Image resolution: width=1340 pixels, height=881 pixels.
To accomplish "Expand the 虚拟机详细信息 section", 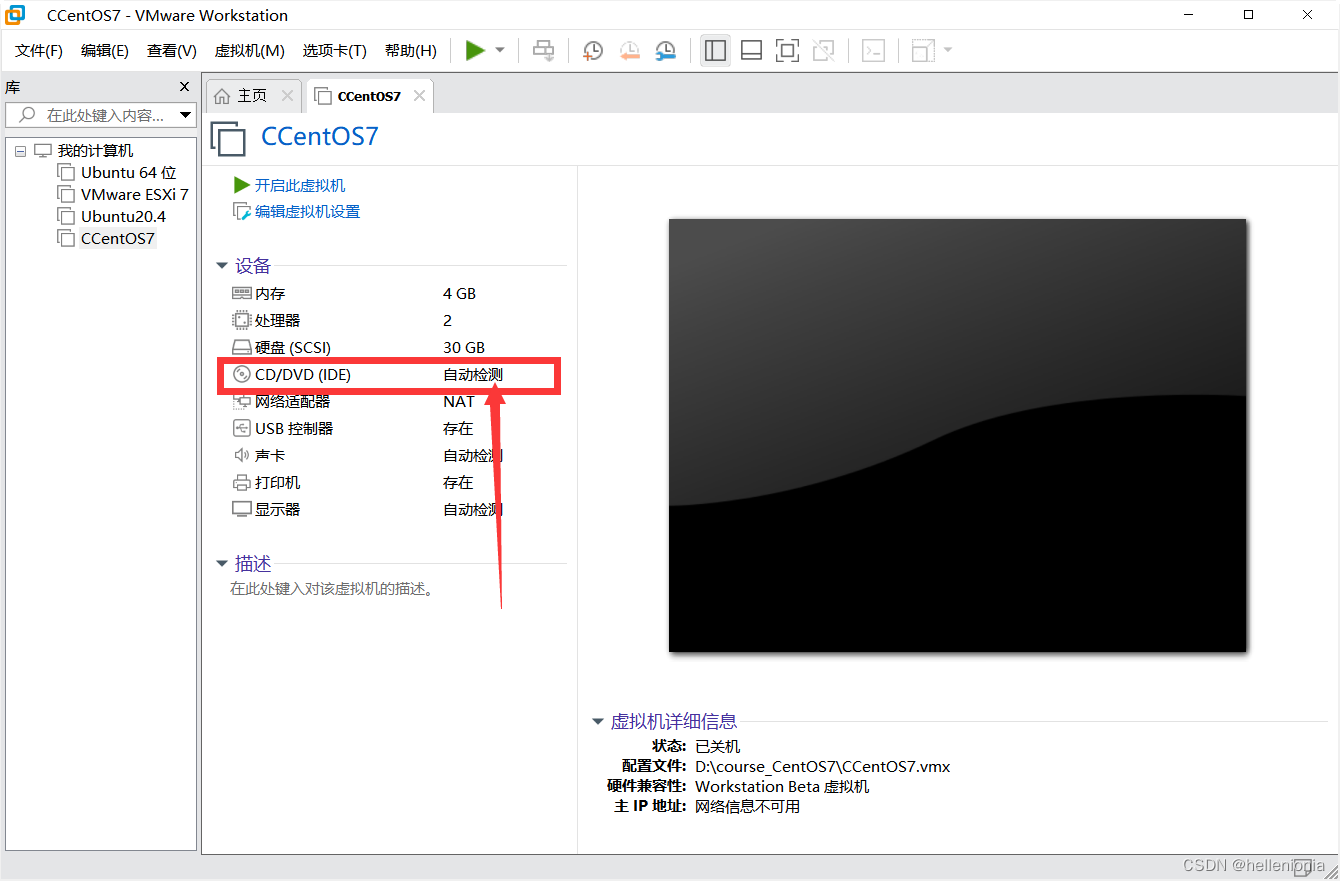I will [597, 721].
